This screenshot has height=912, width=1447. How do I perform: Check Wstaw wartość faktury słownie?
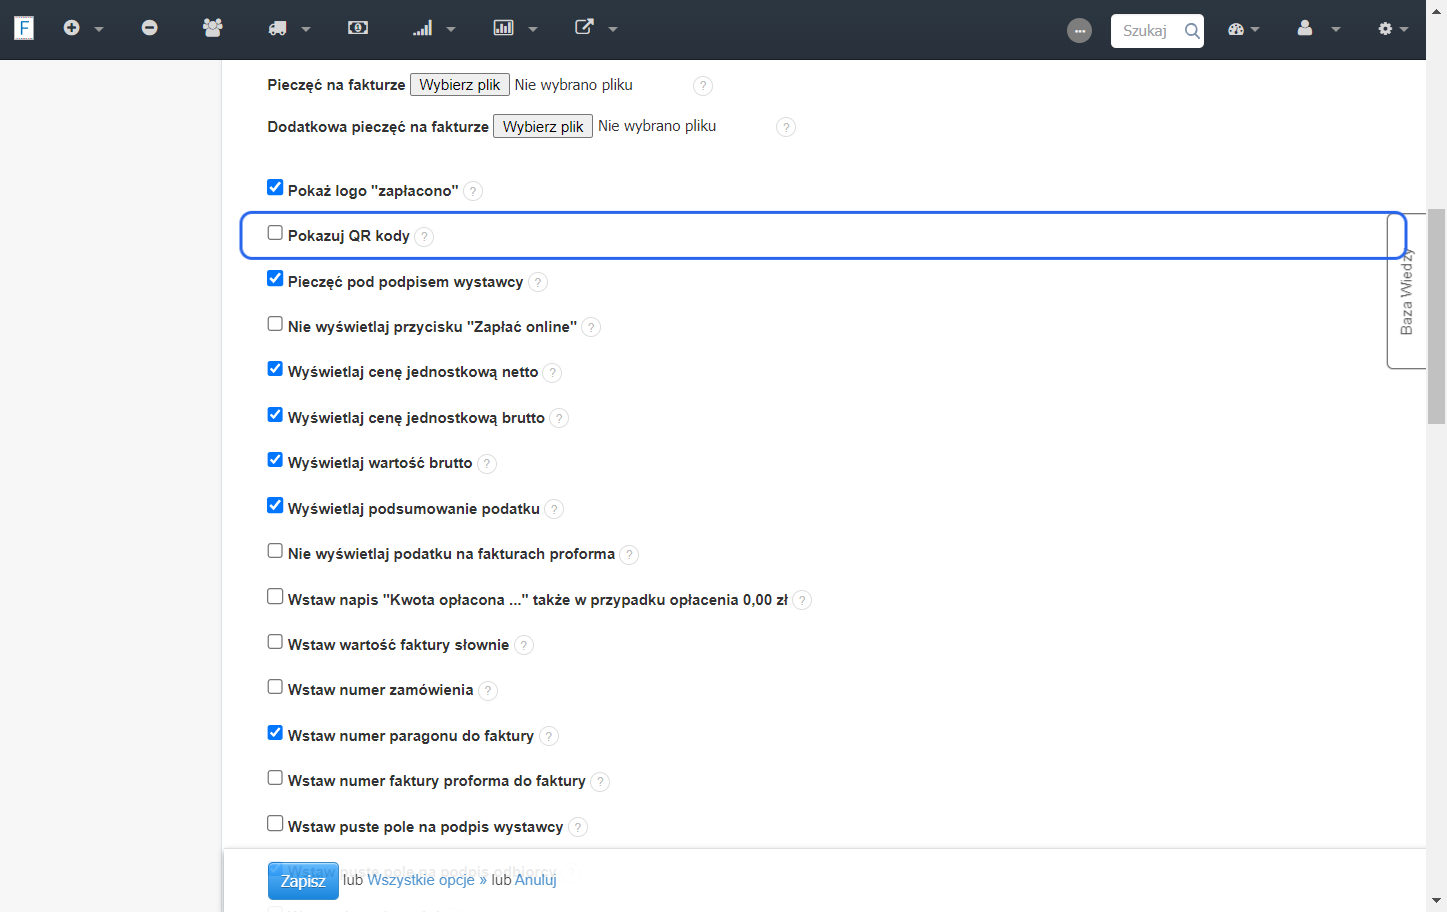click(x=275, y=642)
